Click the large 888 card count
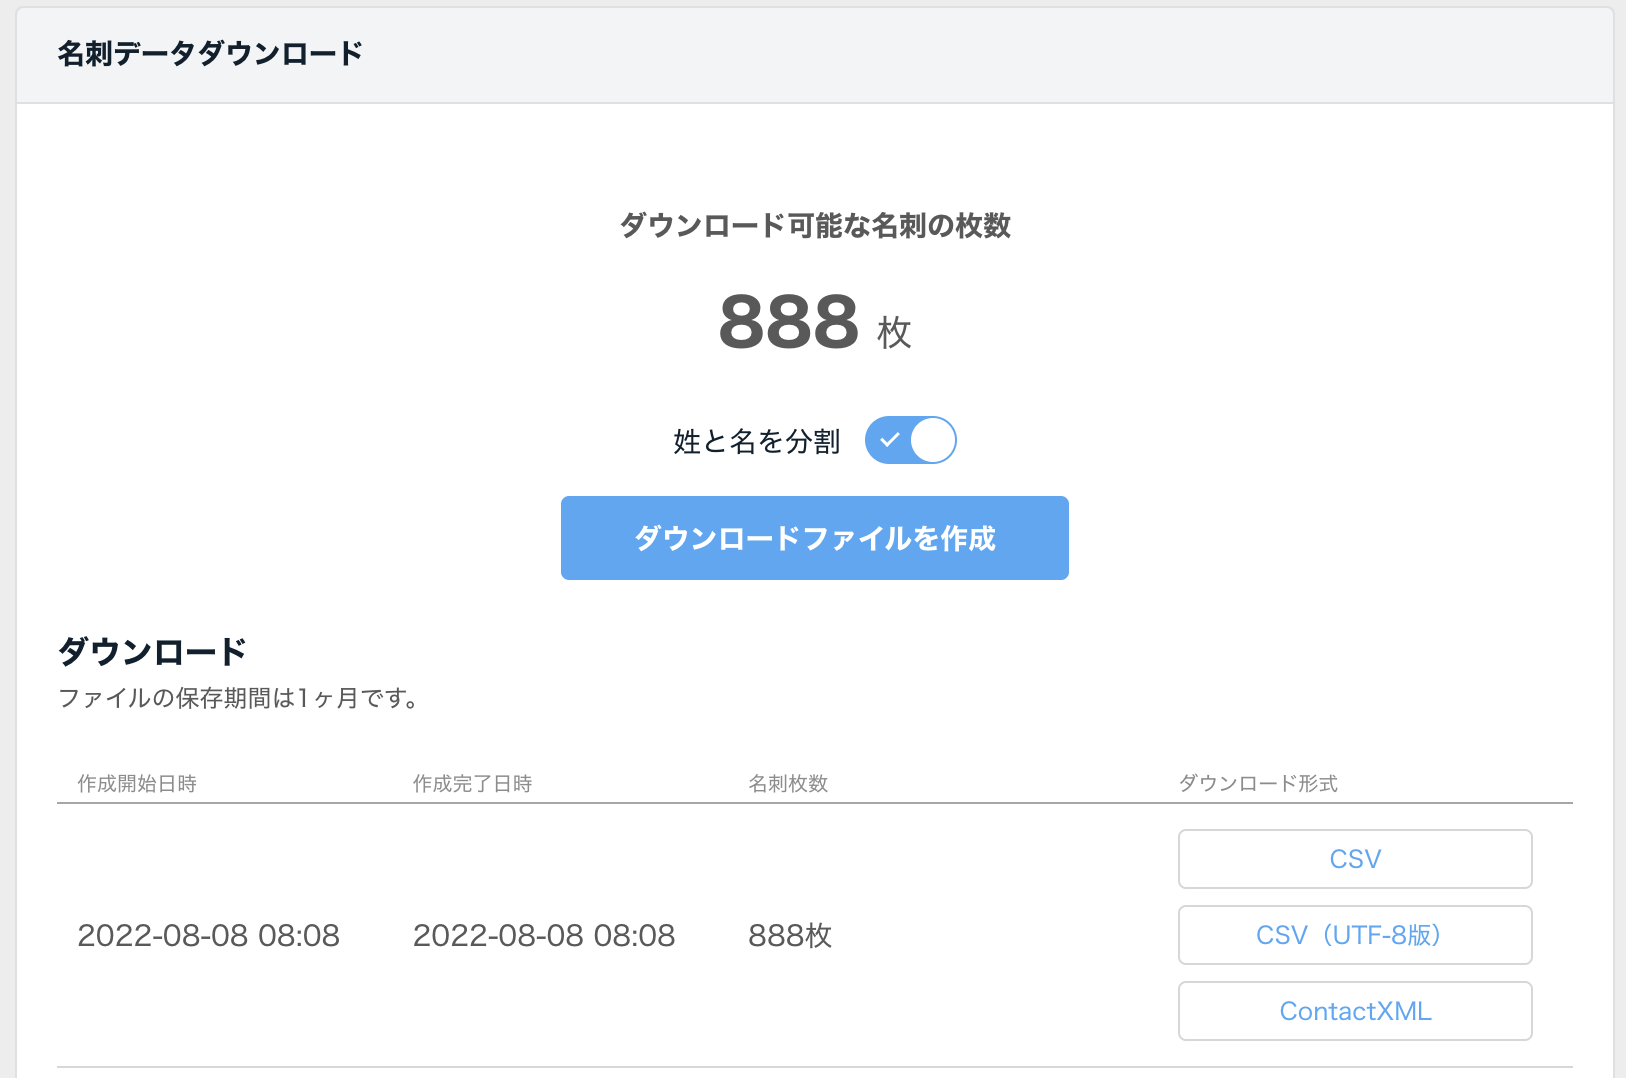Screen dimensions: 1626x1078 (x=788, y=322)
